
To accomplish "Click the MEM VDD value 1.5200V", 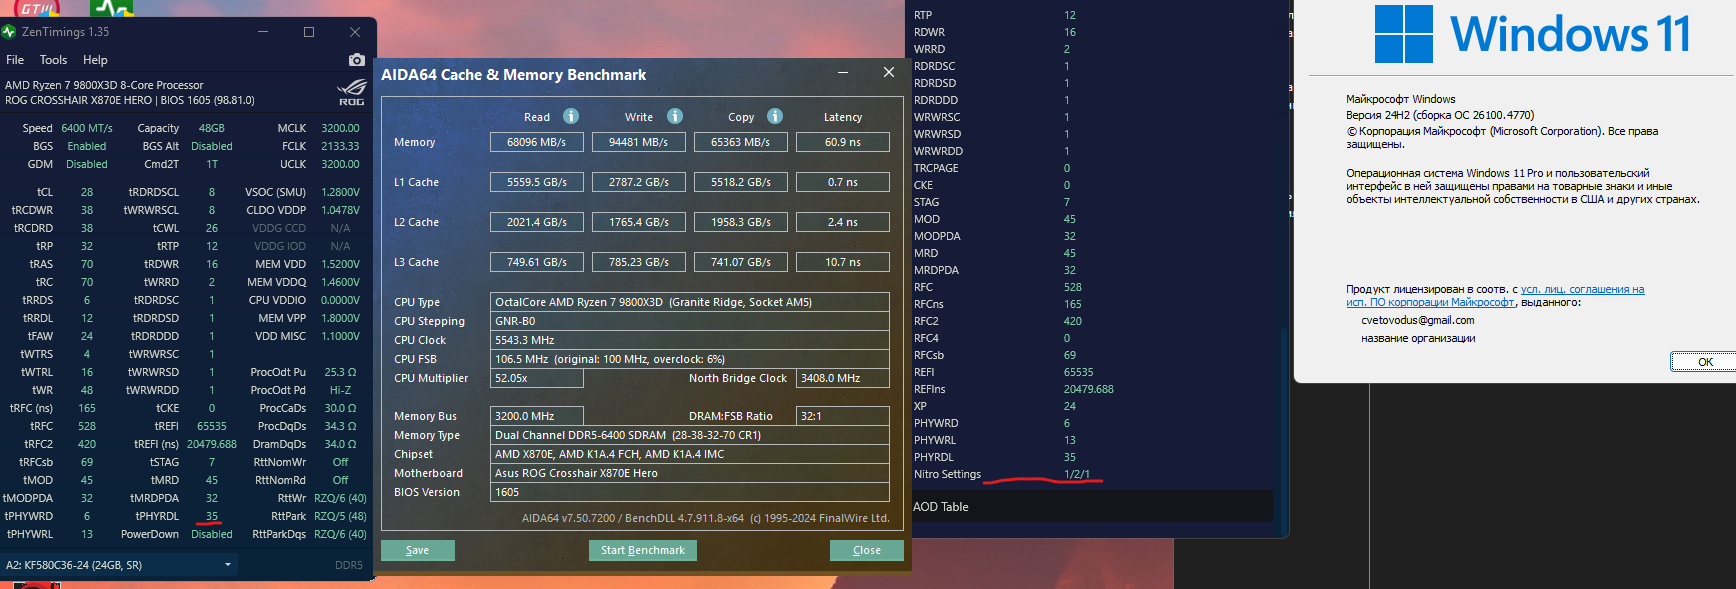I will [340, 264].
